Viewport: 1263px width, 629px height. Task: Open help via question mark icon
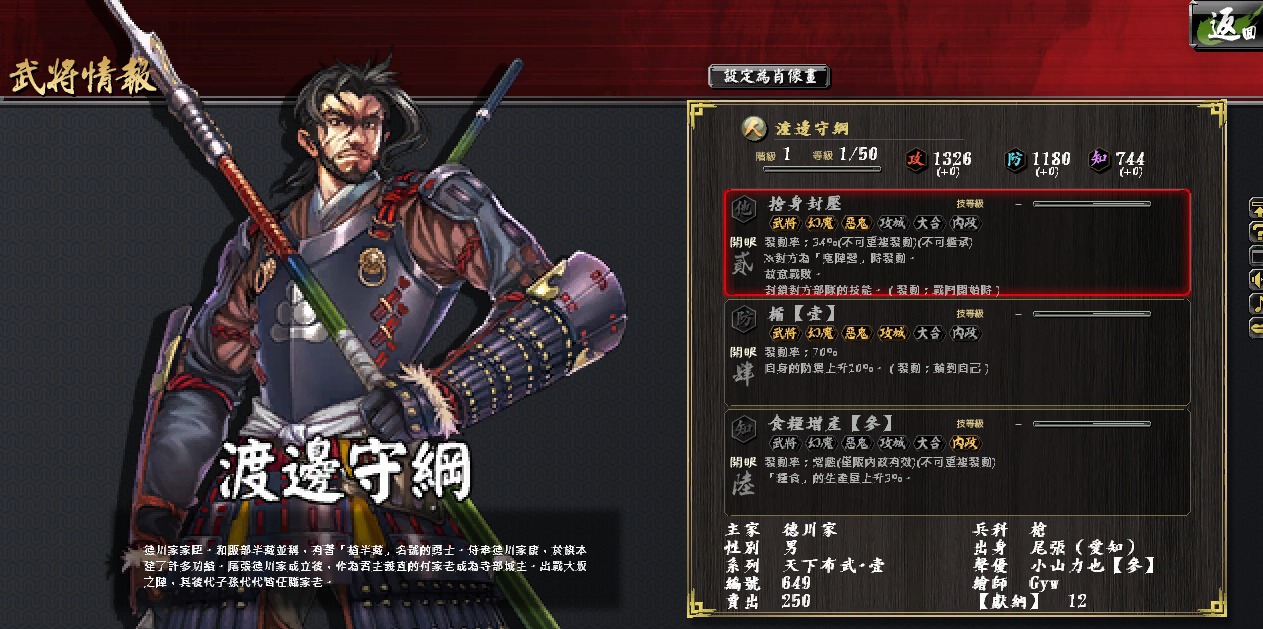(x=1256, y=232)
